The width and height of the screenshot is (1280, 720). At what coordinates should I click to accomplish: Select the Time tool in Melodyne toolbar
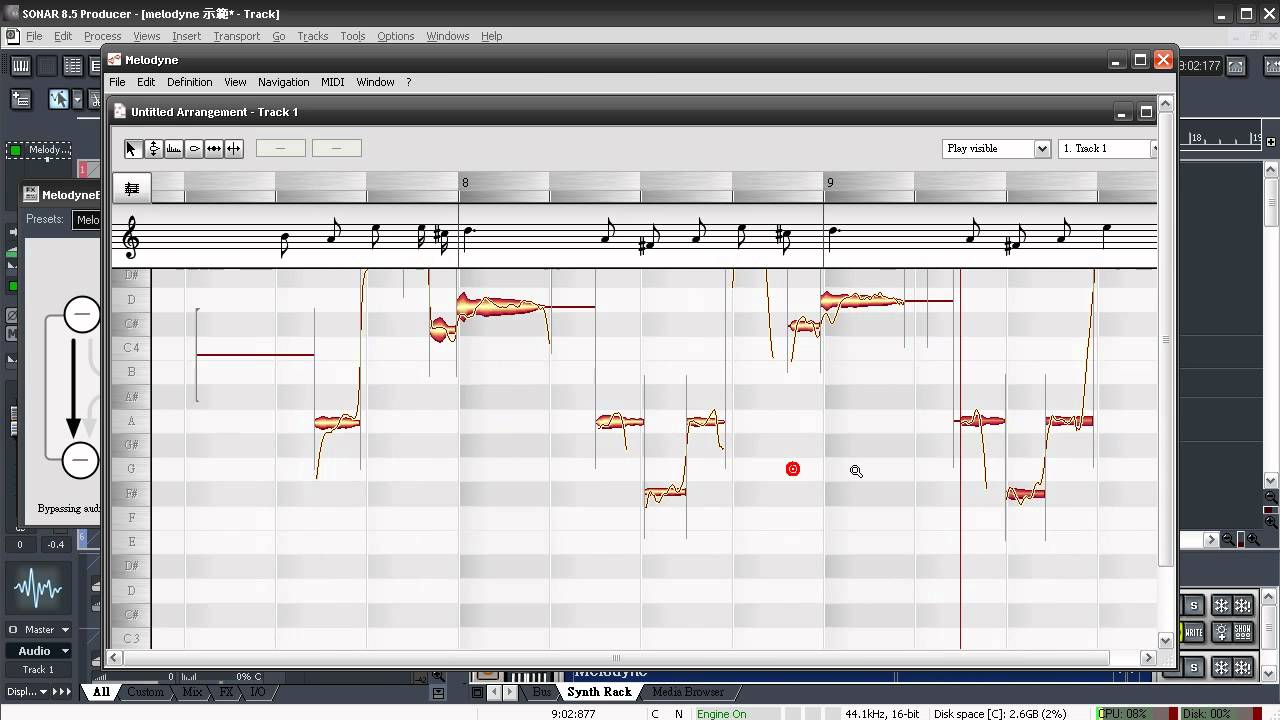pyautogui.click(x=214, y=148)
